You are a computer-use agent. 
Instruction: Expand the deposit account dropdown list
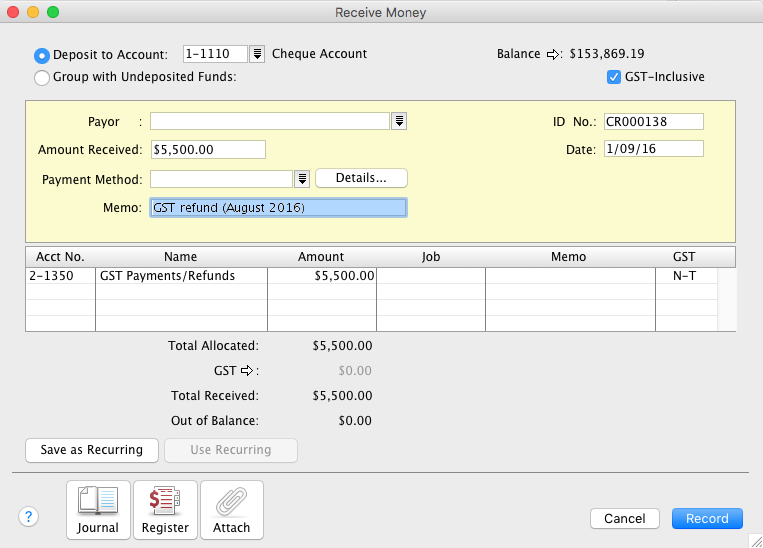[x=256, y=54]
